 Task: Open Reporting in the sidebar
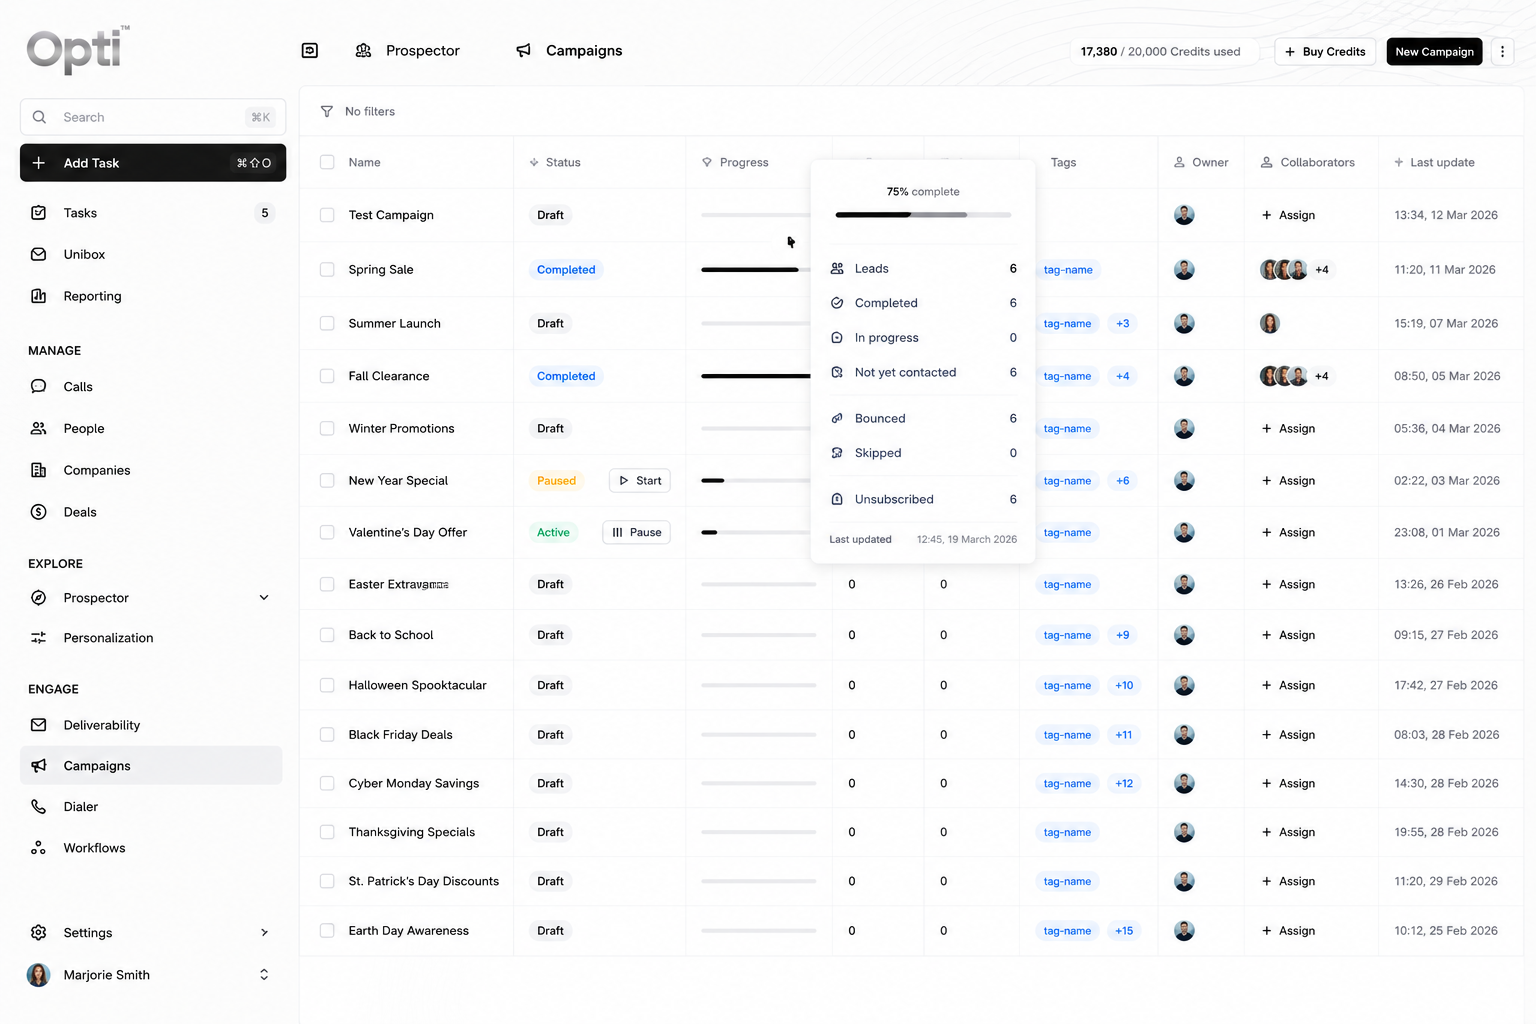coord(151,296)
